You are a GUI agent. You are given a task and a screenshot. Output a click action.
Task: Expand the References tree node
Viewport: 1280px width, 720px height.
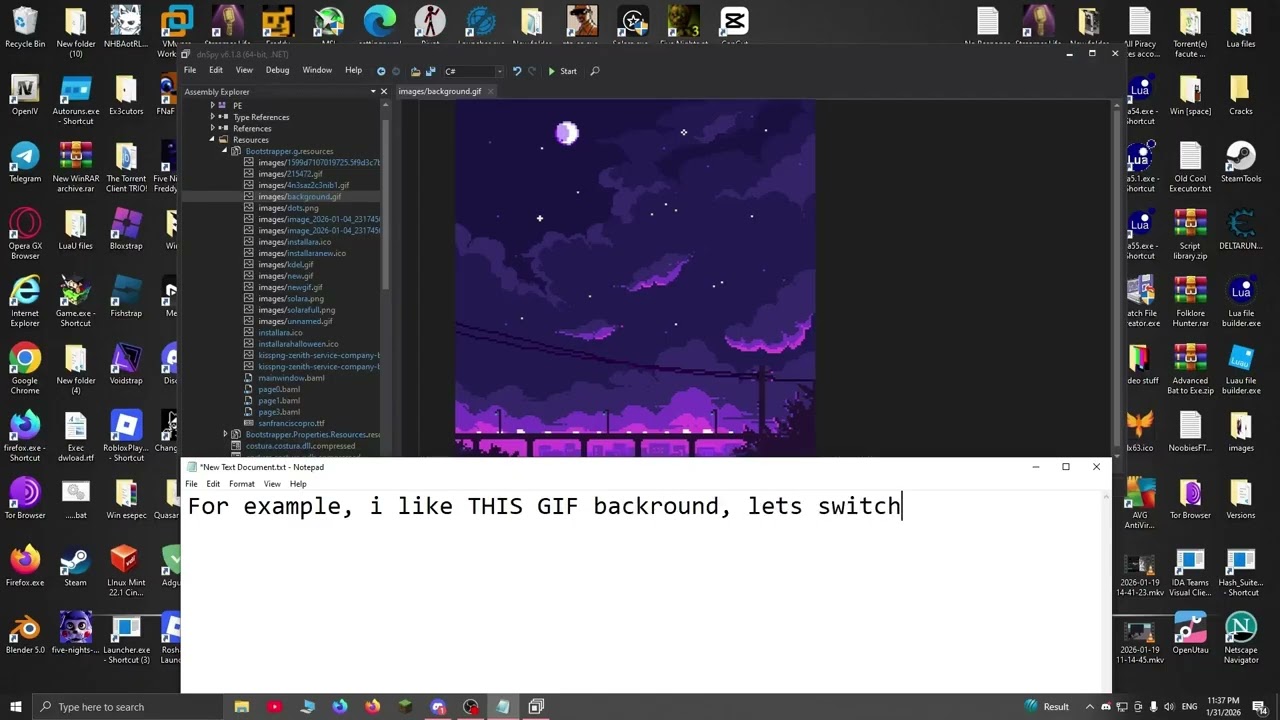point(212,128)
